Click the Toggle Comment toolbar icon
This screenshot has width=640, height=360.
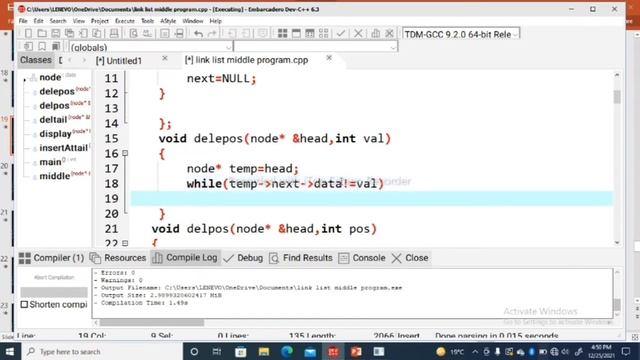[x=262, y=34]
